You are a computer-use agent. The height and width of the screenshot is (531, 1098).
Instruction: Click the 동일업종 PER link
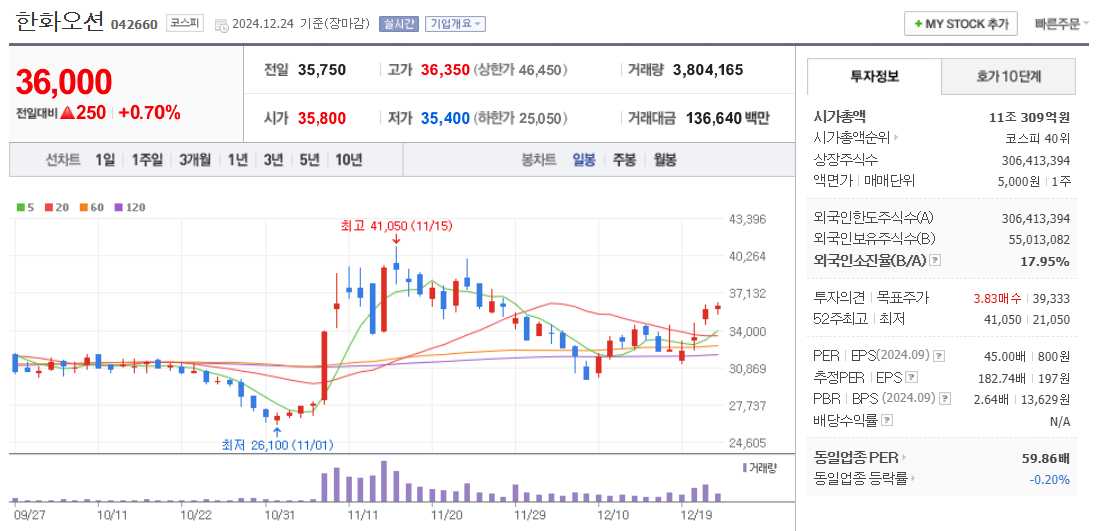click(x=857, y=458)
